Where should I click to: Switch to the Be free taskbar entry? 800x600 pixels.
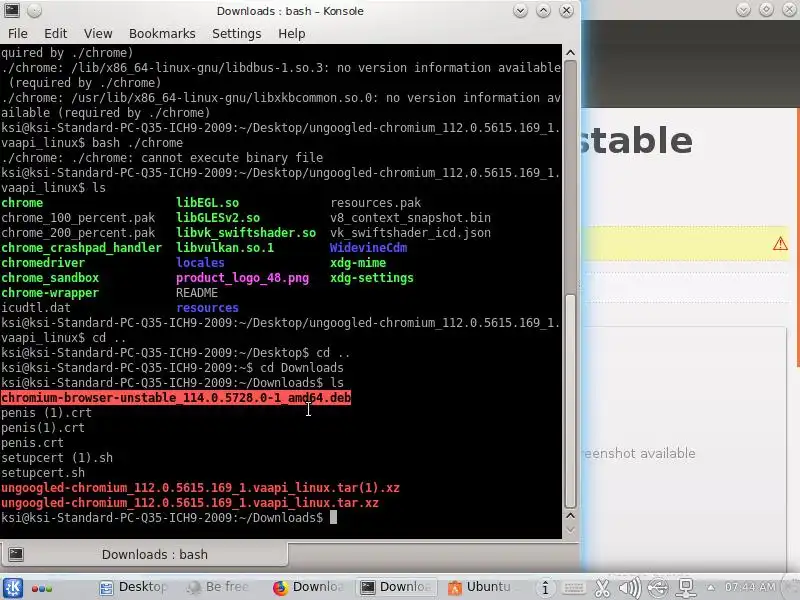(218, 587)
